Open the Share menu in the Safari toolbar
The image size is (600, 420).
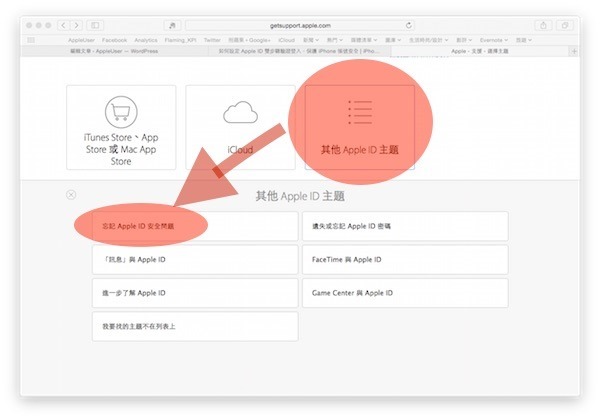point(543,25)
